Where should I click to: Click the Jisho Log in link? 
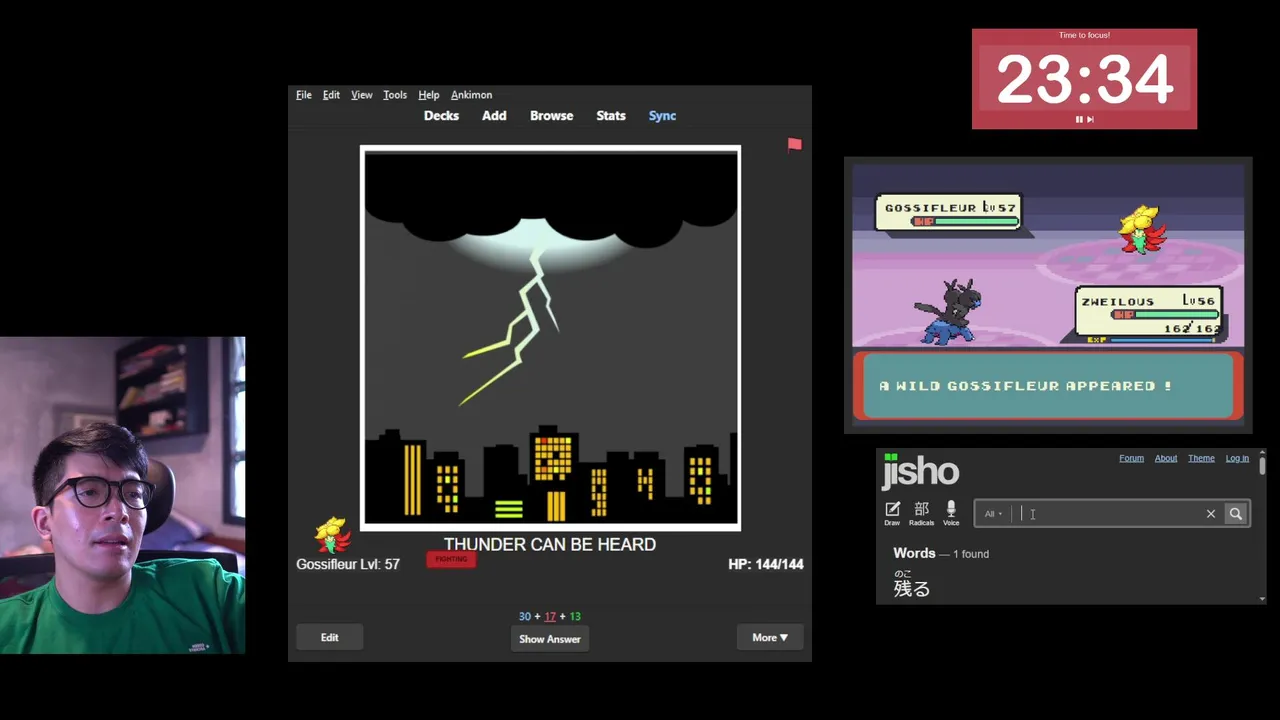point(1237,458)
